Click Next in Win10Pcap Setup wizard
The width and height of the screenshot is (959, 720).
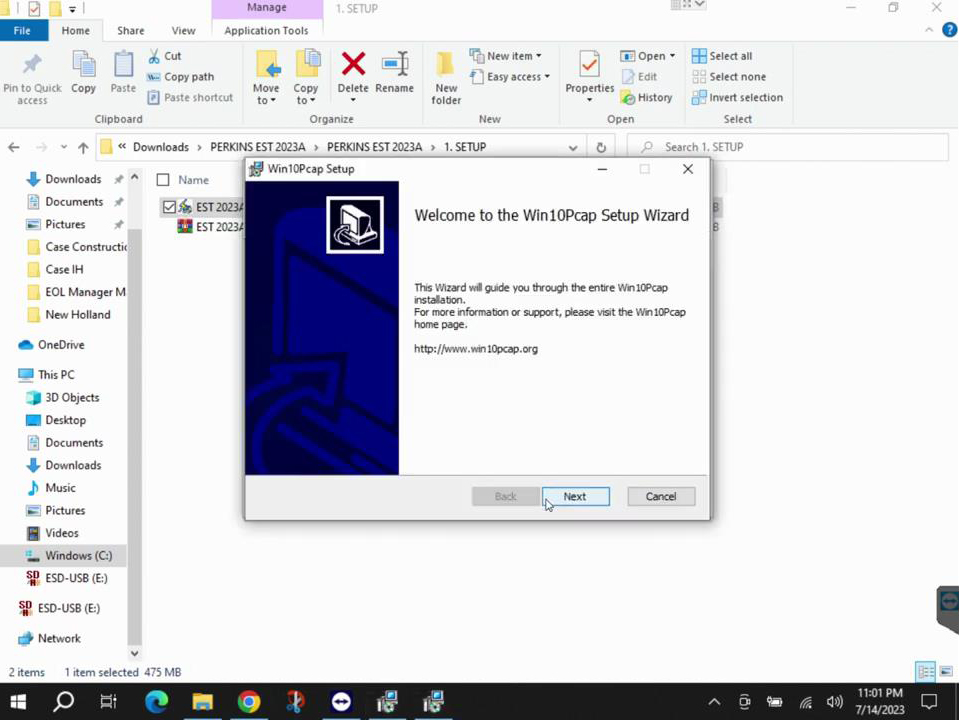pyautogui.click(x=576, y=496)
